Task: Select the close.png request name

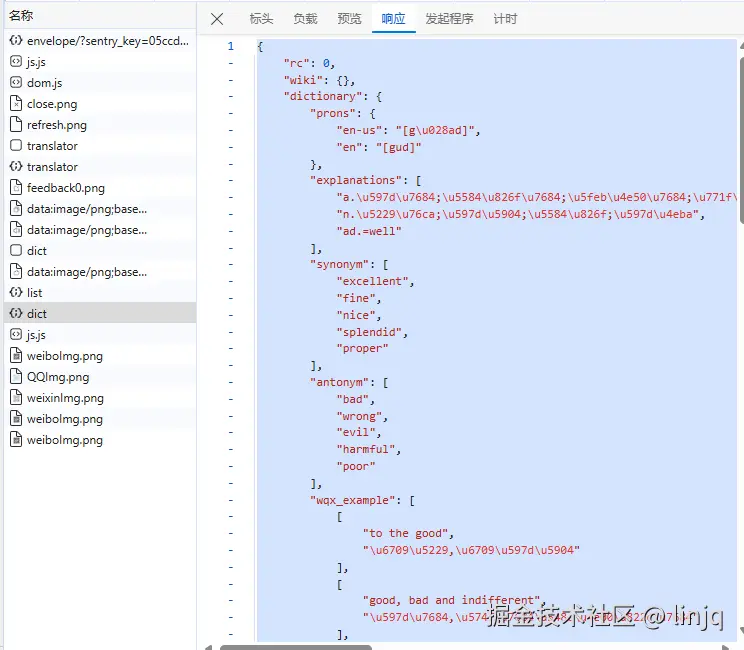Action: click(52, 104)
